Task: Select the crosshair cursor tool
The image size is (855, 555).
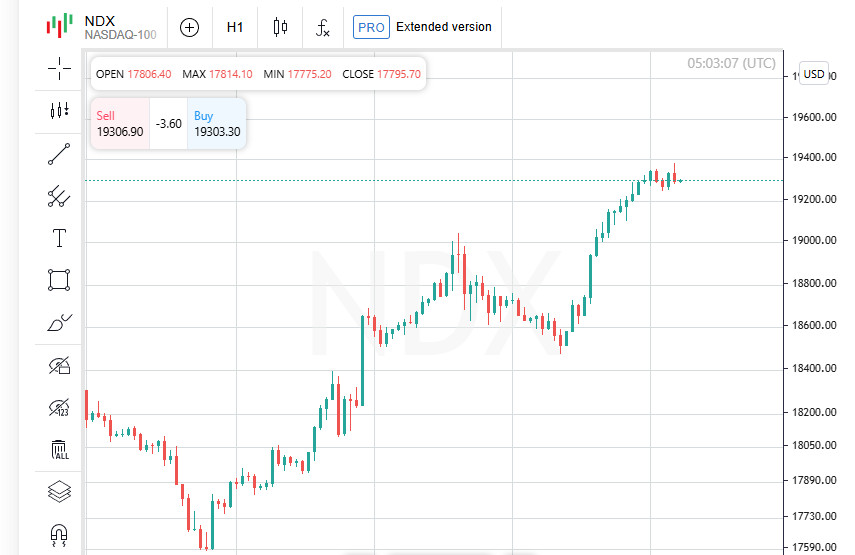Action: click(59, 67)
